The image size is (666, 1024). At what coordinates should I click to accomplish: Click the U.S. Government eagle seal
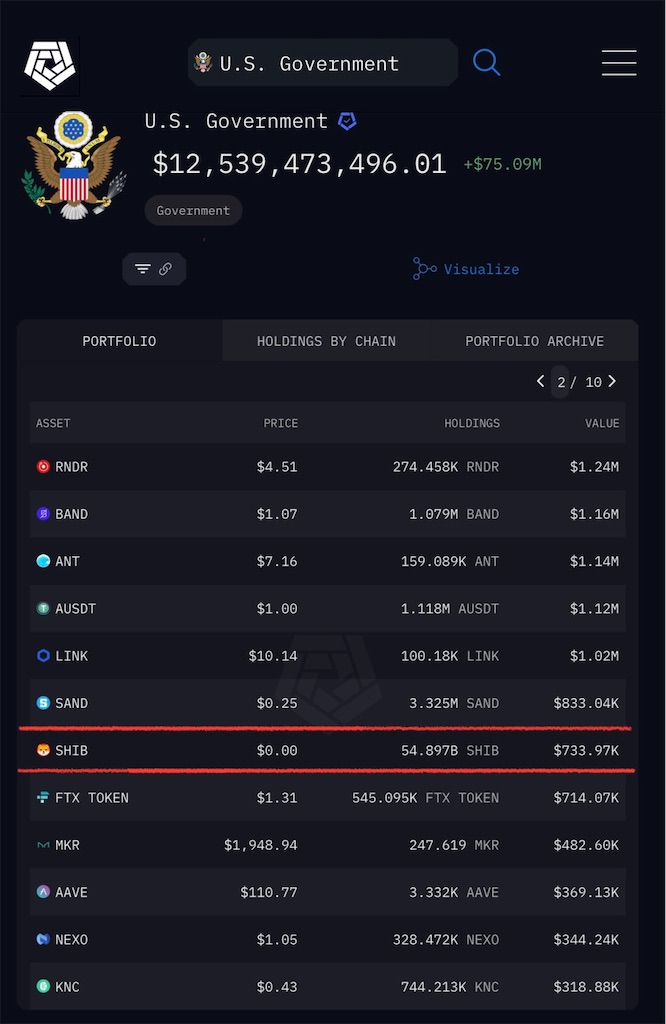pyautogui.click(x=74, y=165)
